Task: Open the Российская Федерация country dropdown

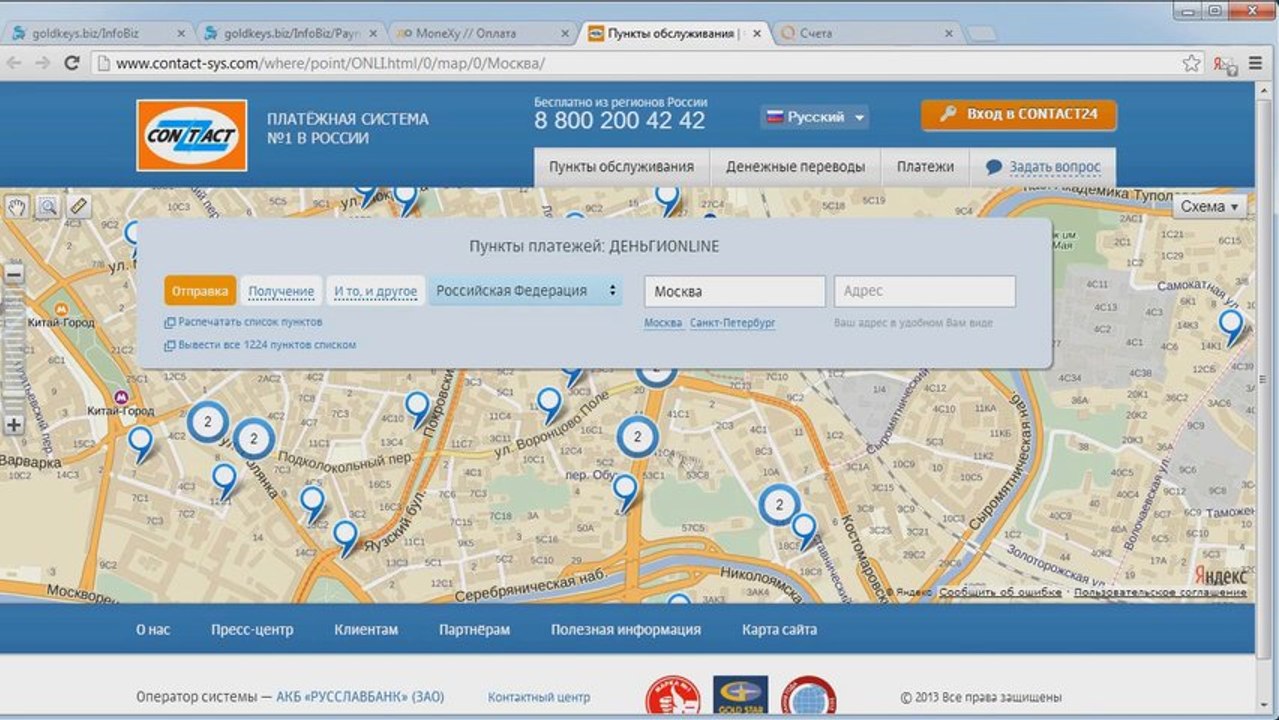Action: (526, 291)
